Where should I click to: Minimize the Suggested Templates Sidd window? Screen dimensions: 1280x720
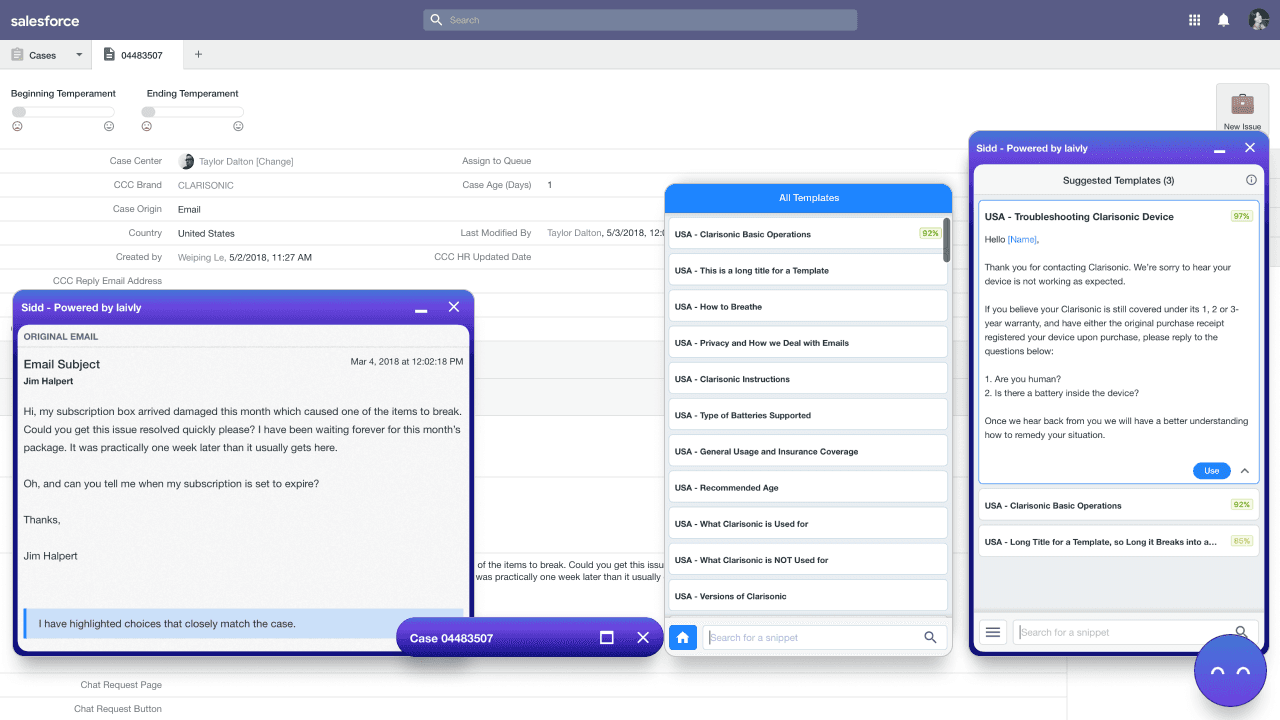pos(1219,151)
